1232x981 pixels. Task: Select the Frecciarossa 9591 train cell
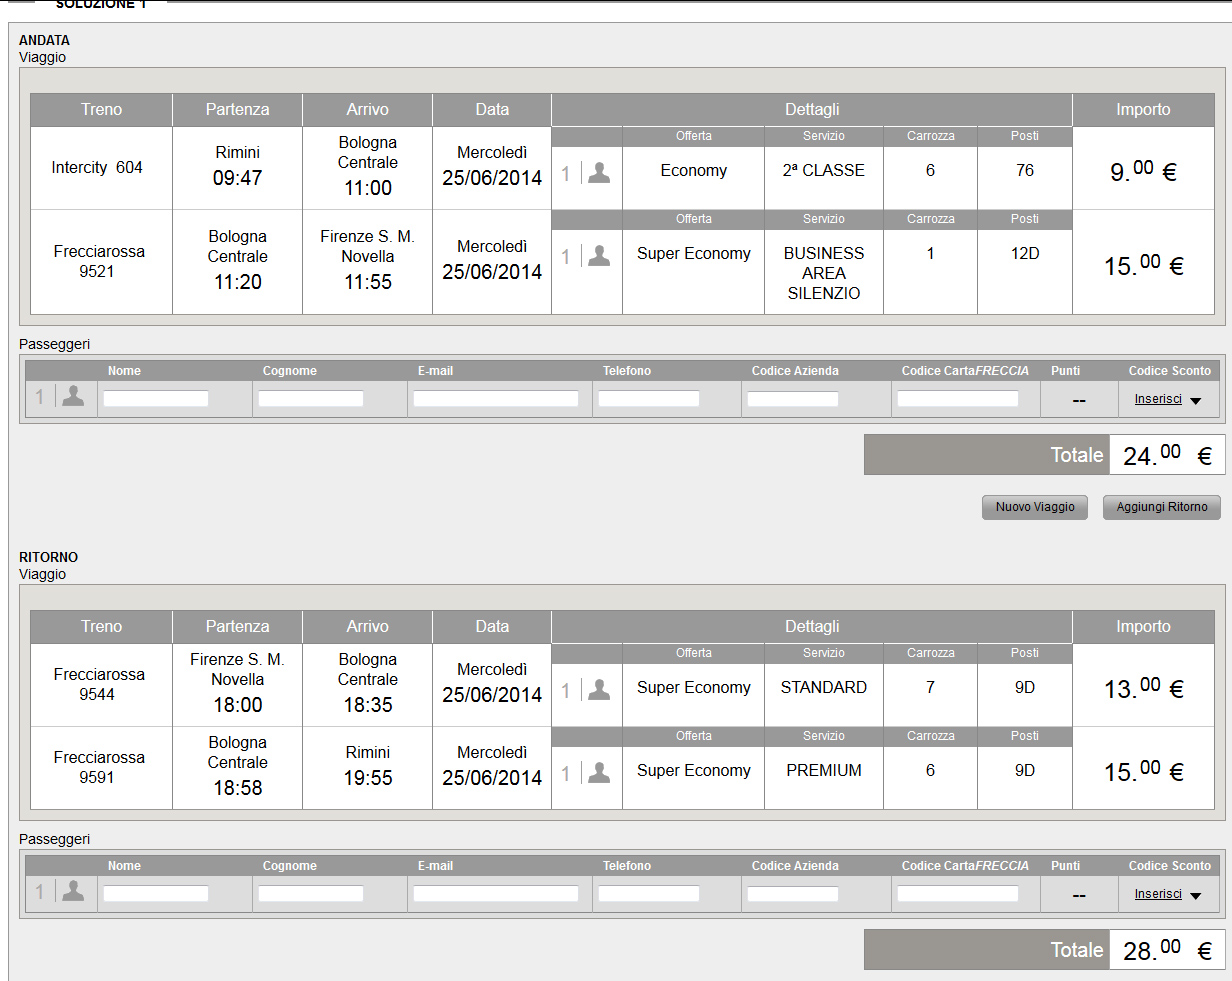pos(101,768)
